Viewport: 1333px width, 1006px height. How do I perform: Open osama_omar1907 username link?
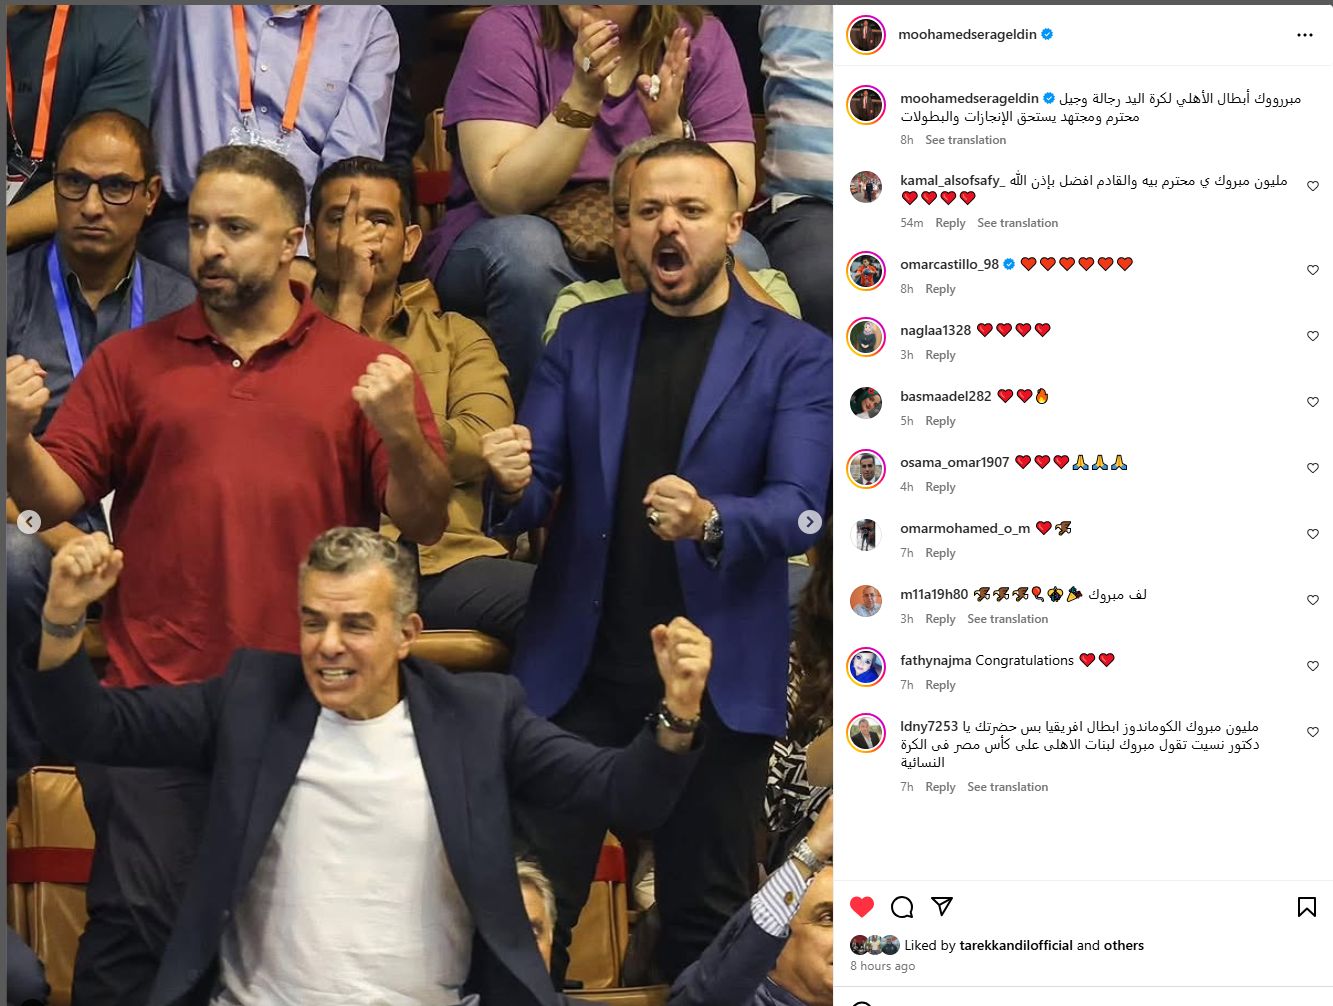954,462
